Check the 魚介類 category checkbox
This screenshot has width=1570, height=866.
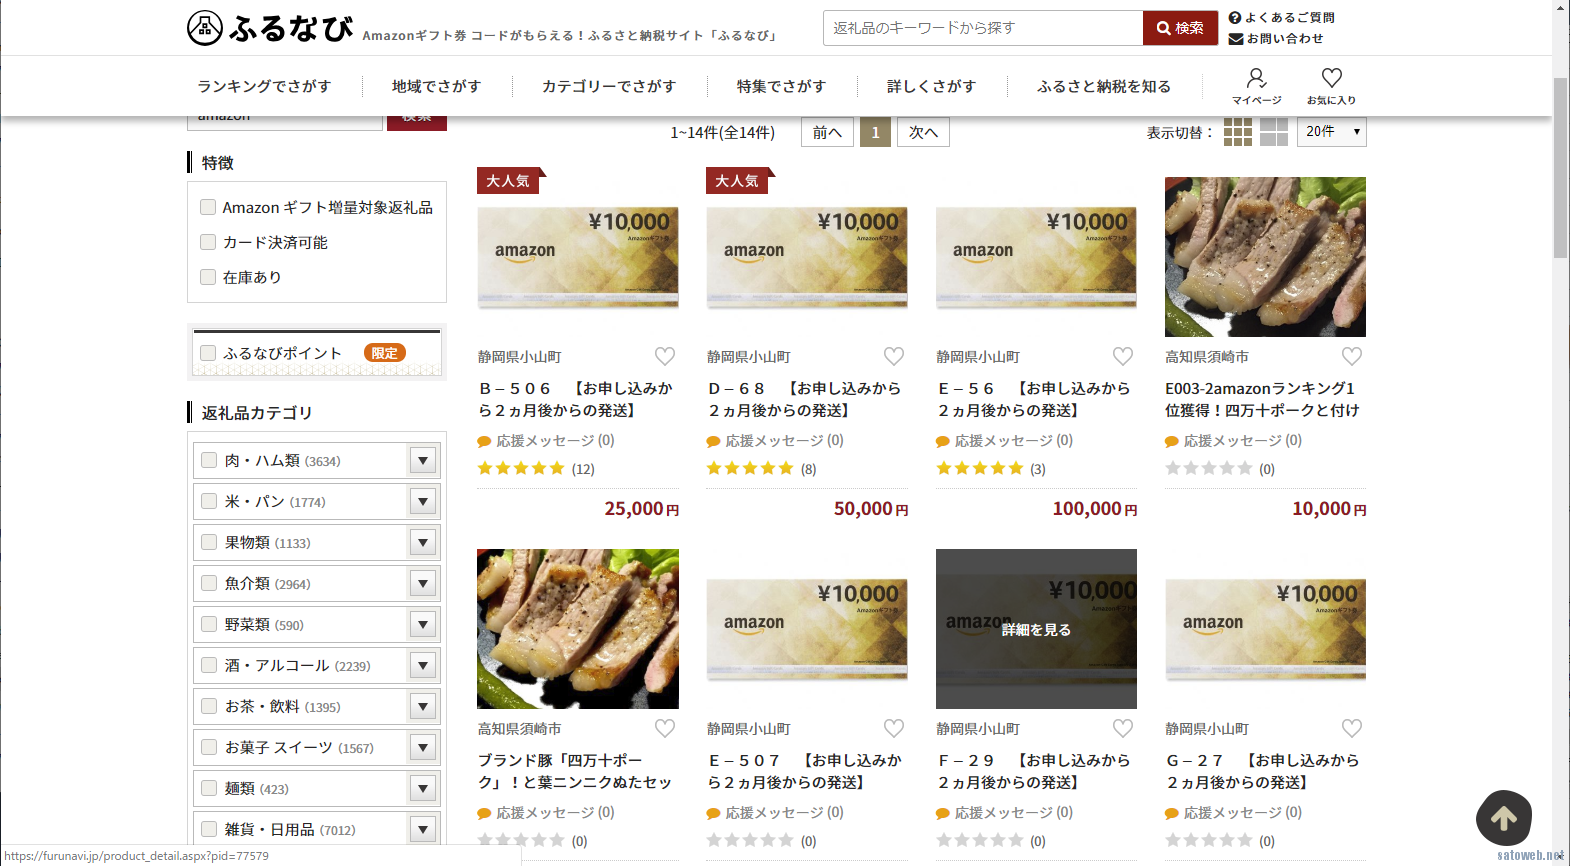[x=209, y=583]
